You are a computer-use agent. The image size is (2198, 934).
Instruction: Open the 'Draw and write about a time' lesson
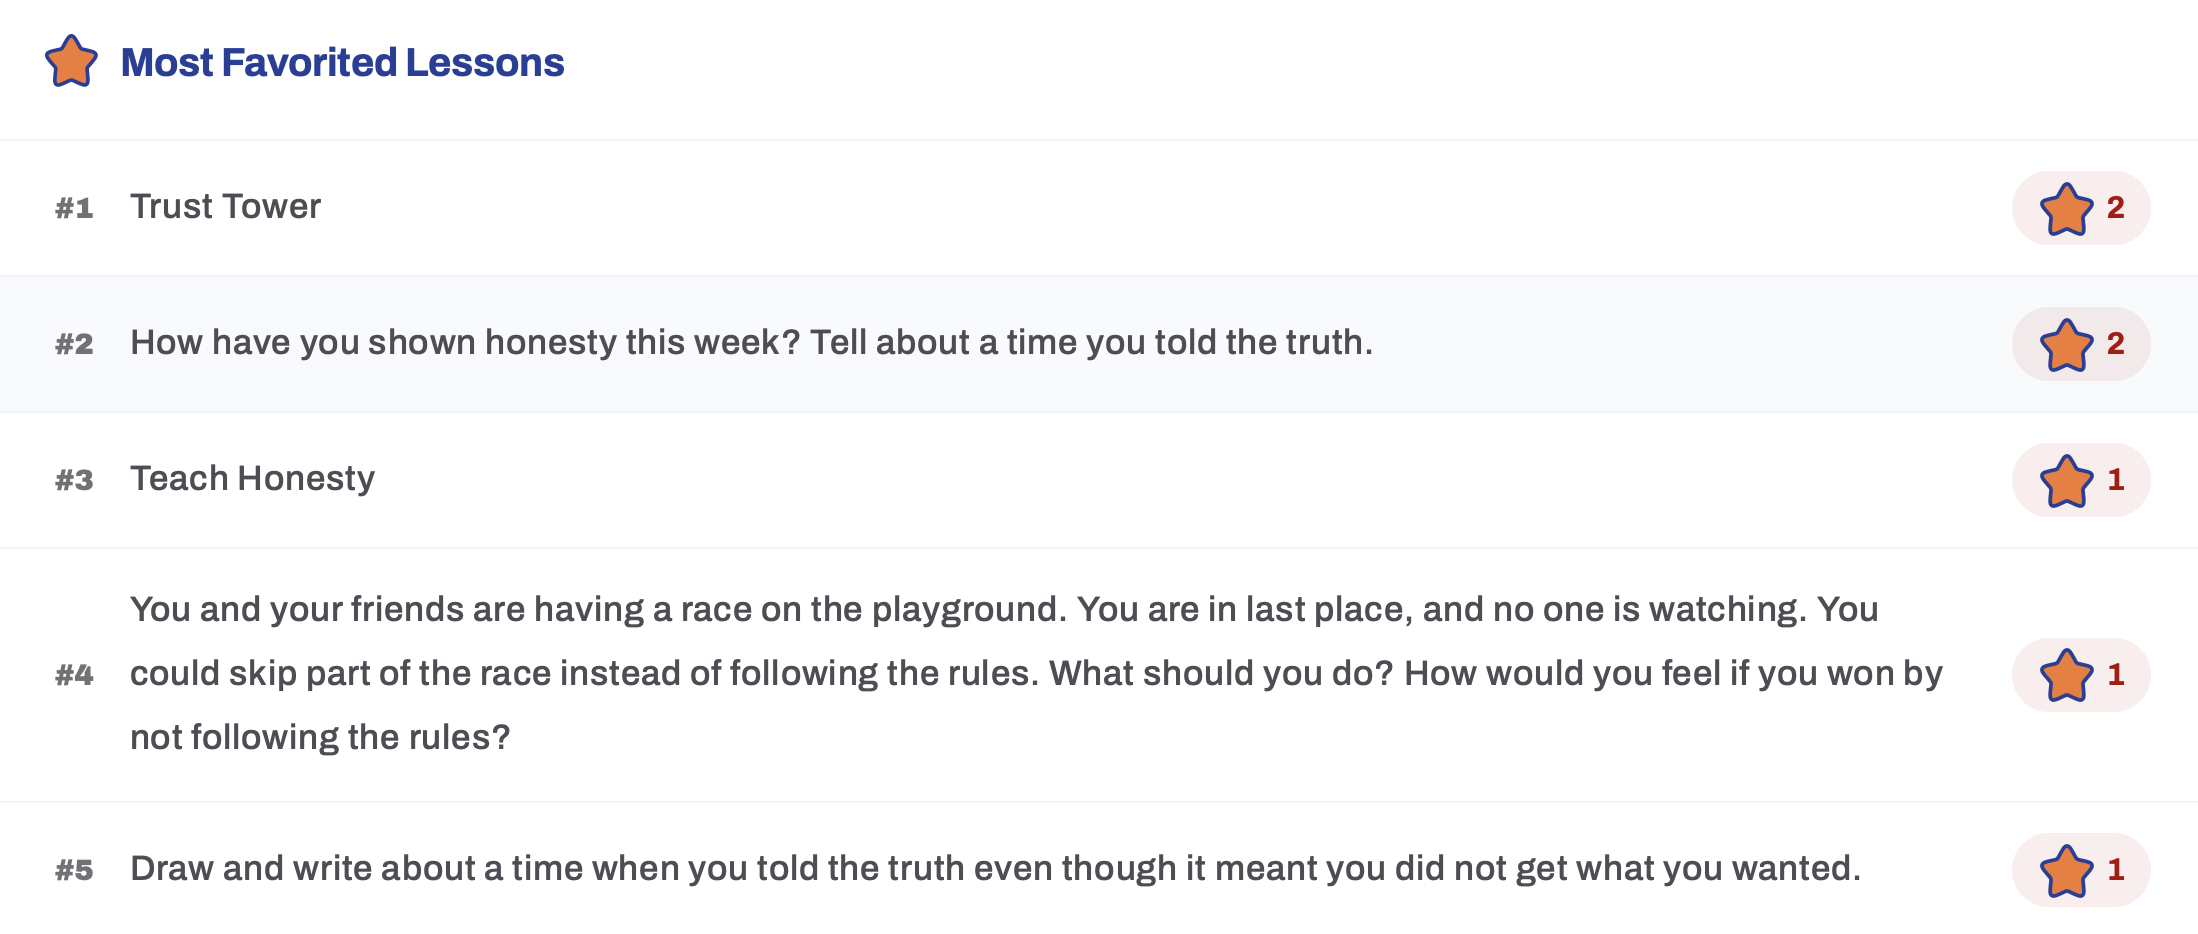coord(995,869)
